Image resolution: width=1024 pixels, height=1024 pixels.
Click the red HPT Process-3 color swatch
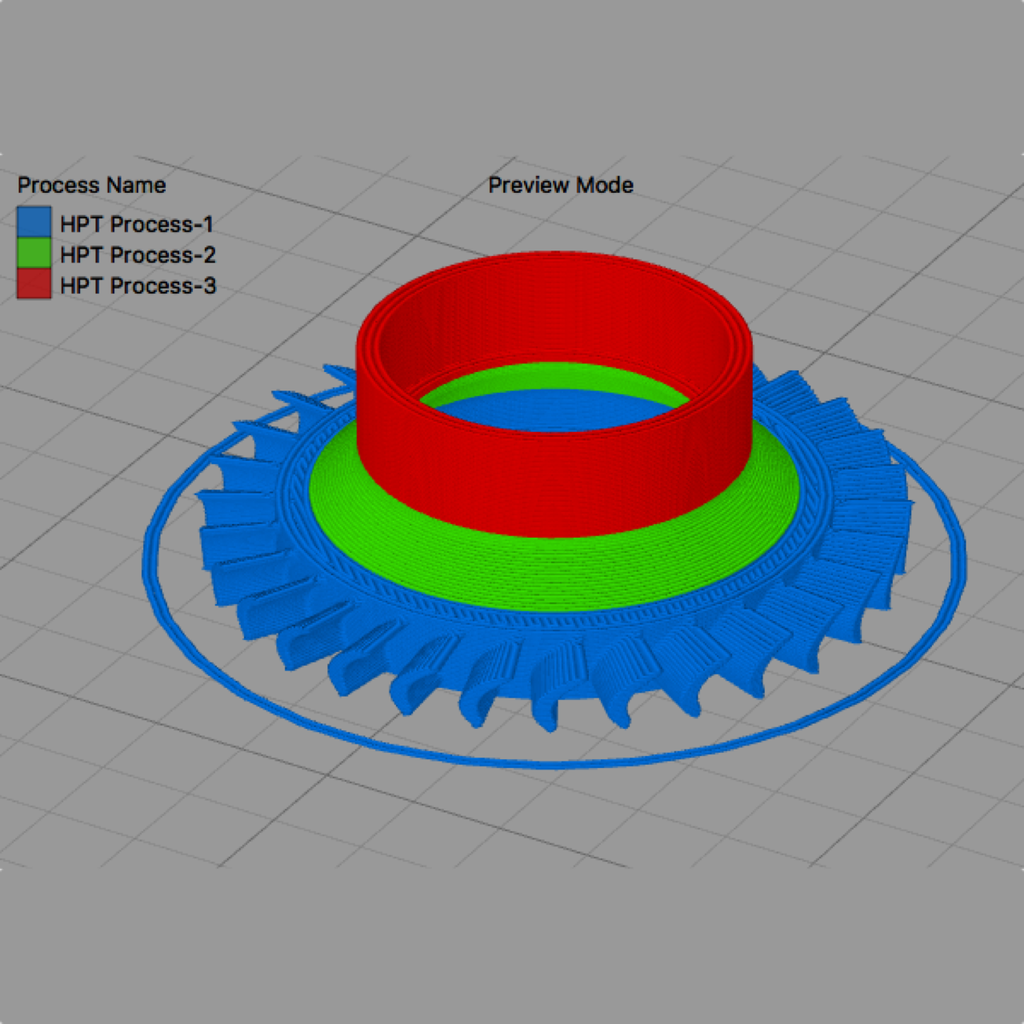(x=34, y=285)
